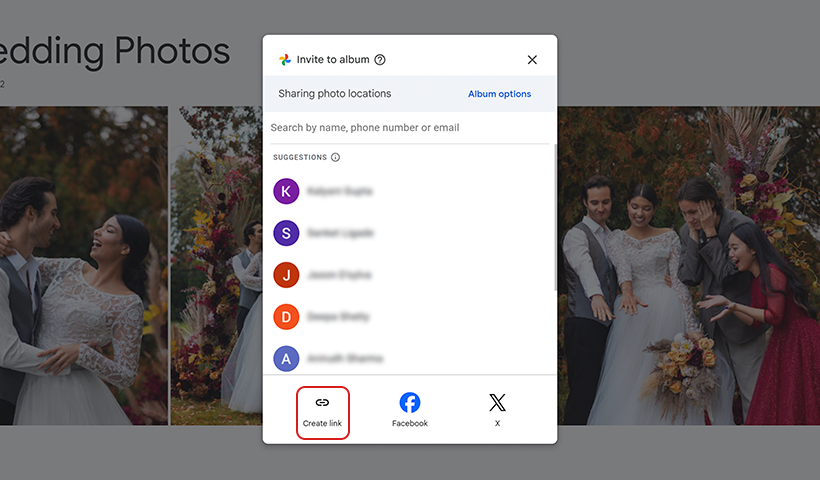Open the floral arch photo behind the dialog

(x=217, y=266)
